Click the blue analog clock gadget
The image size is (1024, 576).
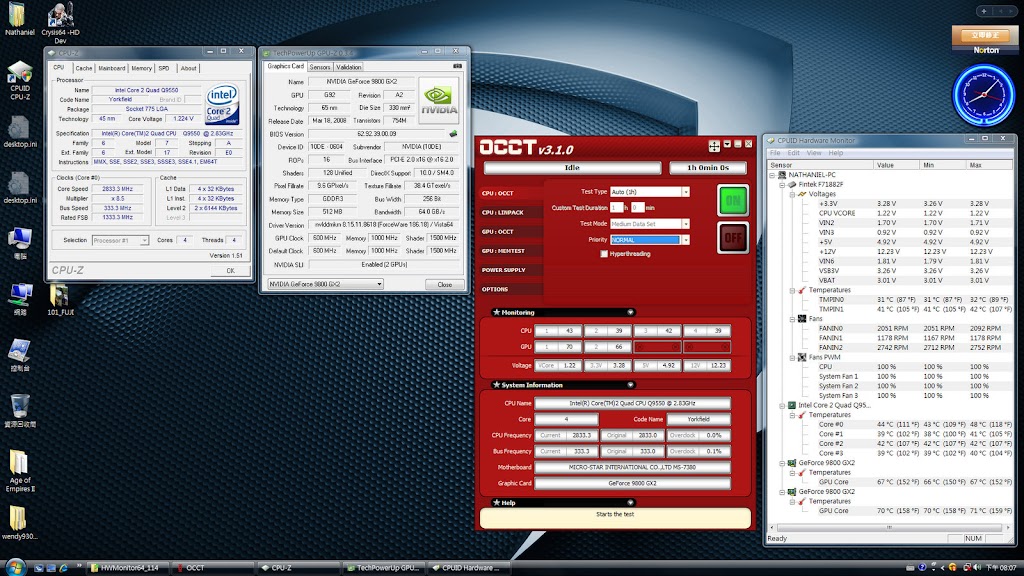pyautogui.click(x=984, y=95)
